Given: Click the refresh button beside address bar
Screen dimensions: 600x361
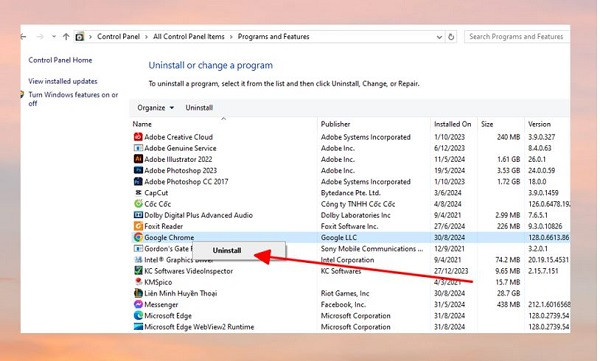Looking at the screenshot, I should point(451,37).
